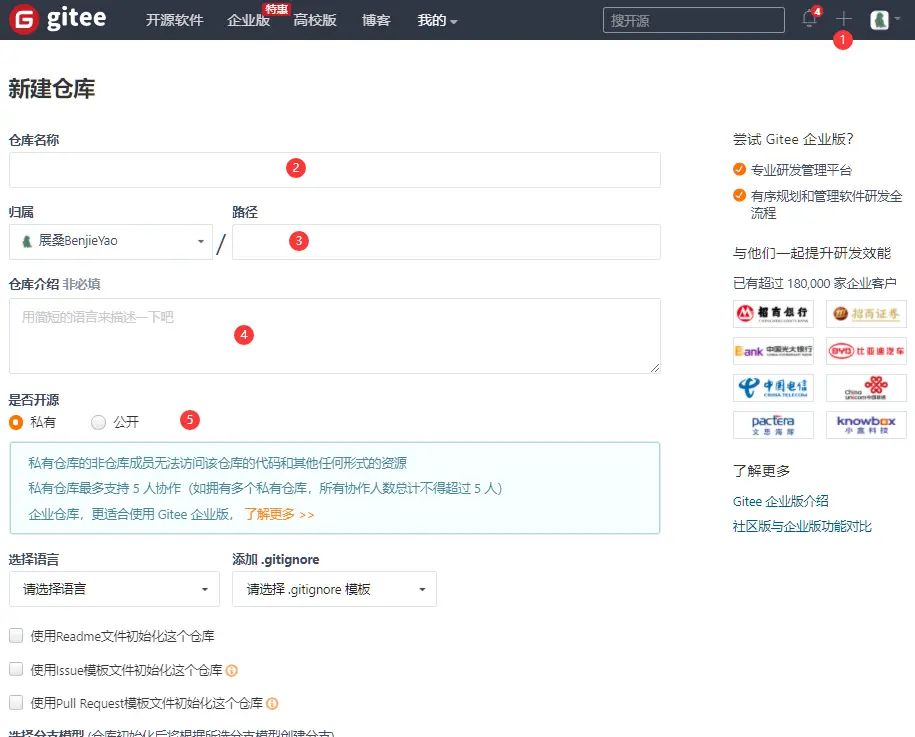Click the knowbox 小盒科技 logo

tap(866, 424)
